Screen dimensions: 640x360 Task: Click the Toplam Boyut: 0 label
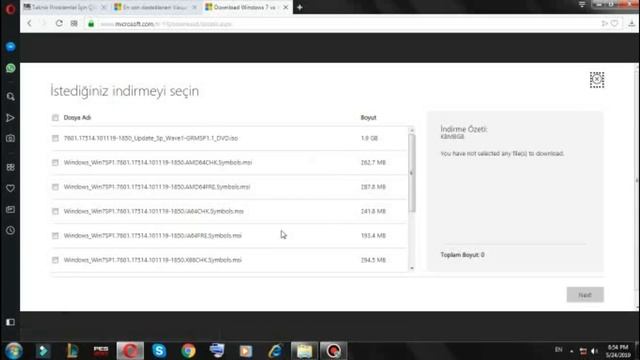[x=462, y=255]
